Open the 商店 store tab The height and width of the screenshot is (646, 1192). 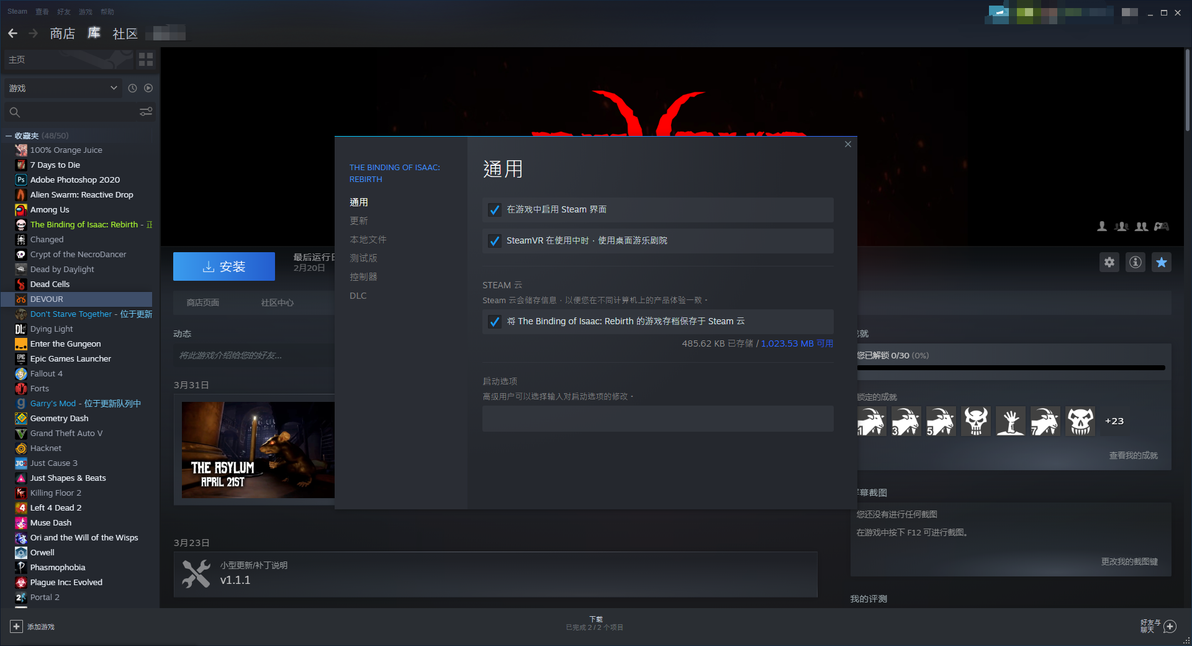[x=62, y=33]
